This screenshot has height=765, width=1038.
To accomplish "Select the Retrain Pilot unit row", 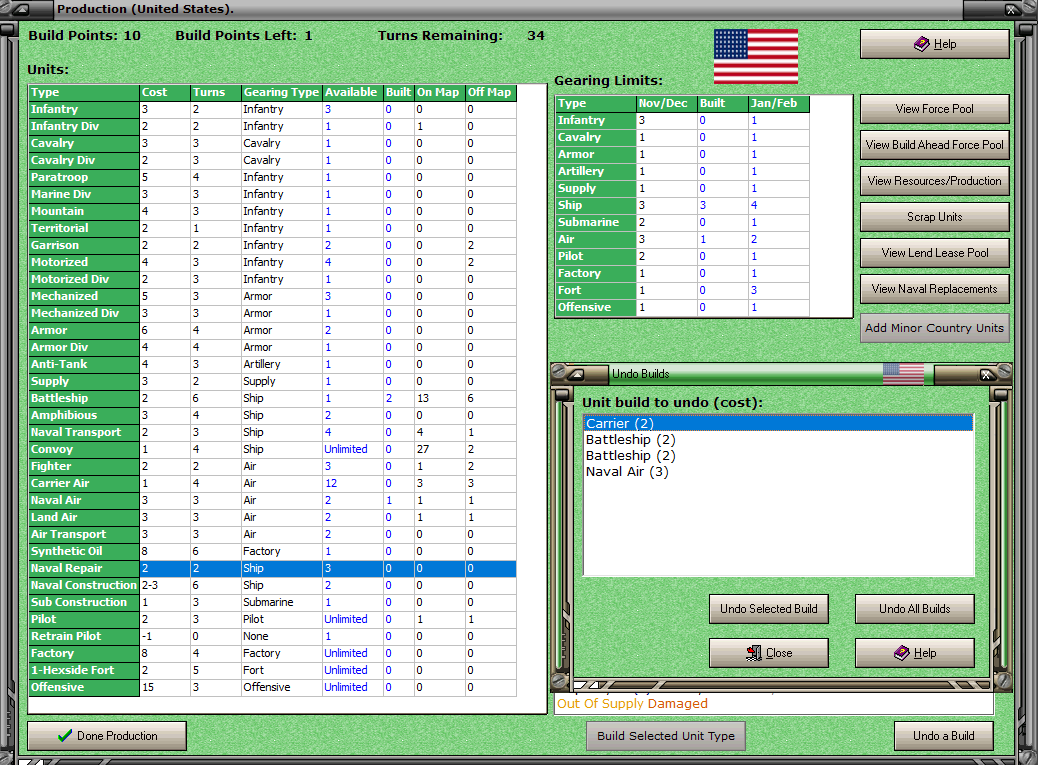I will (x=272, y=636).
